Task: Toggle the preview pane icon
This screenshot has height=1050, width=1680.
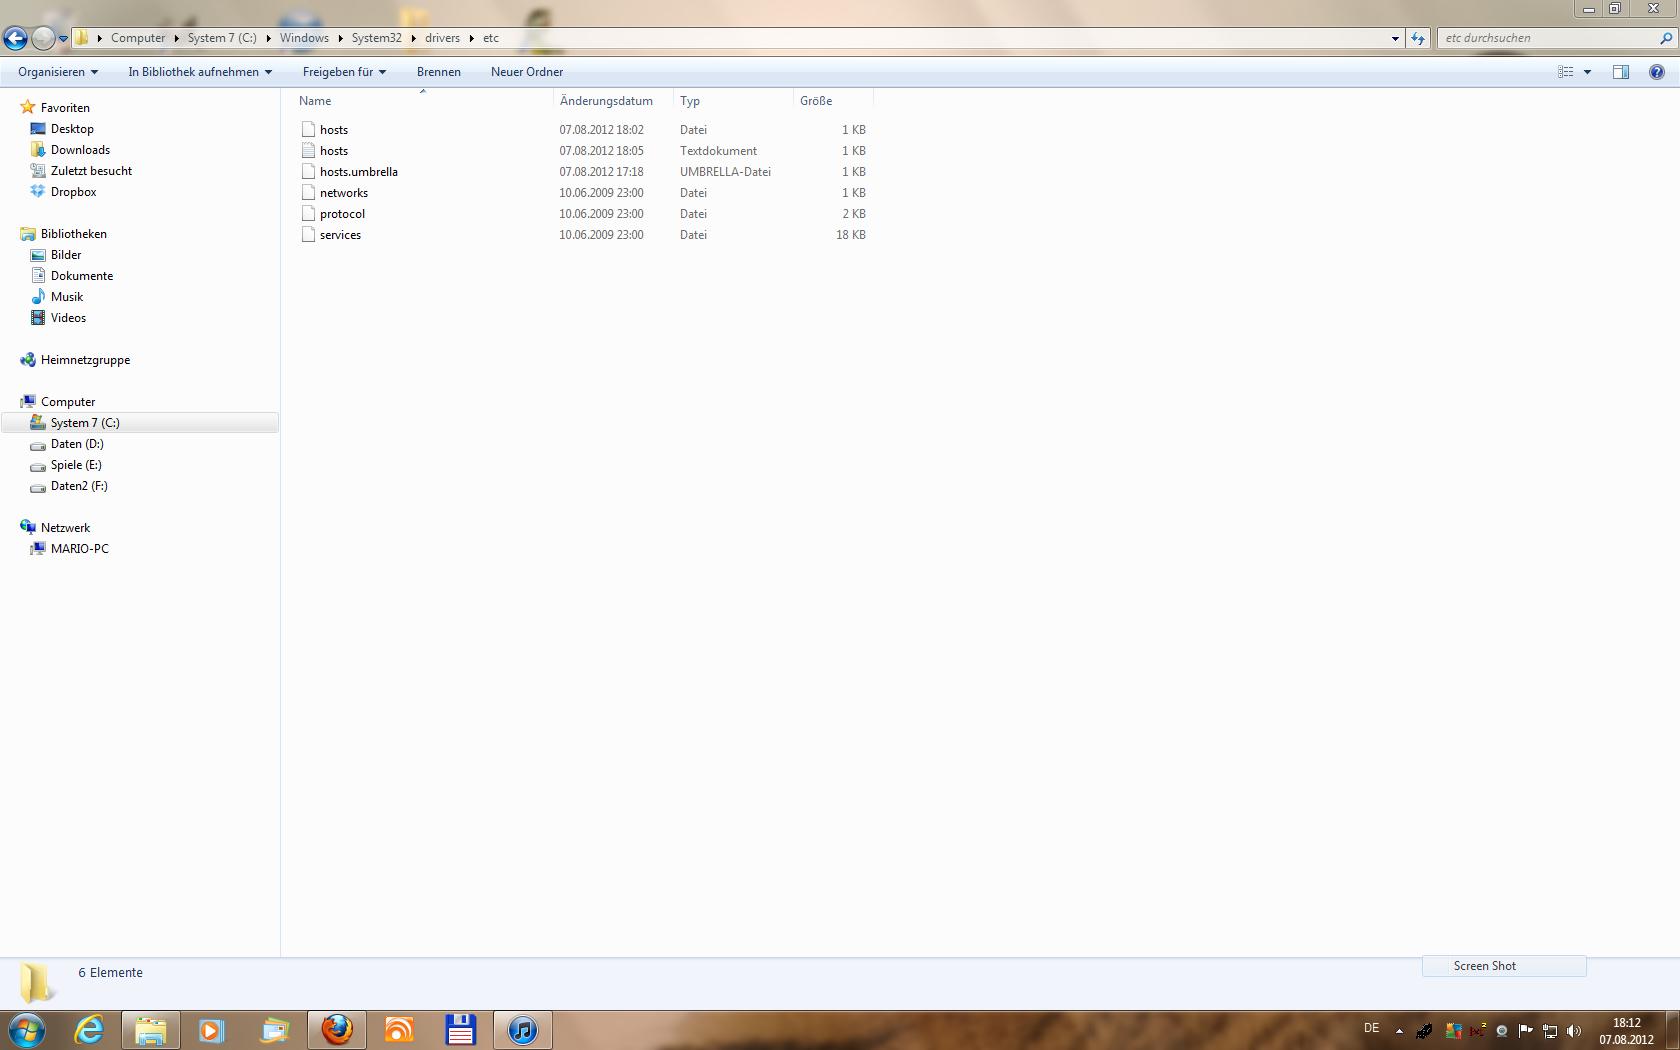Action: (1621, 72)
